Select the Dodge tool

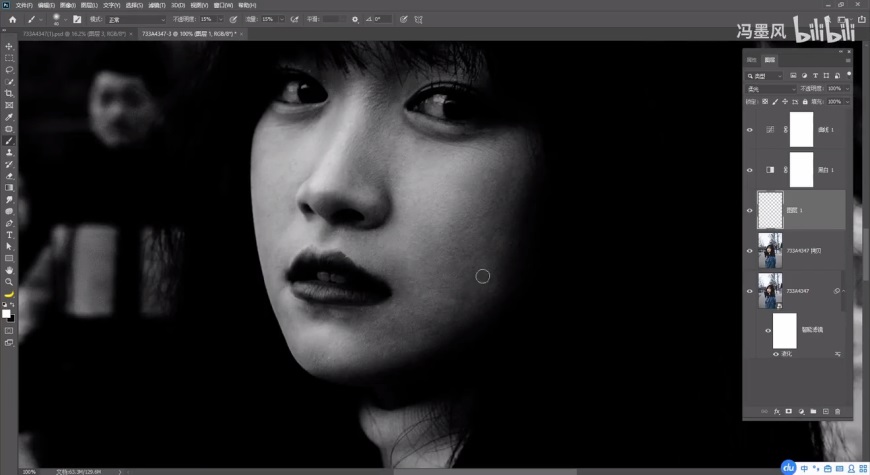[9, 211]
